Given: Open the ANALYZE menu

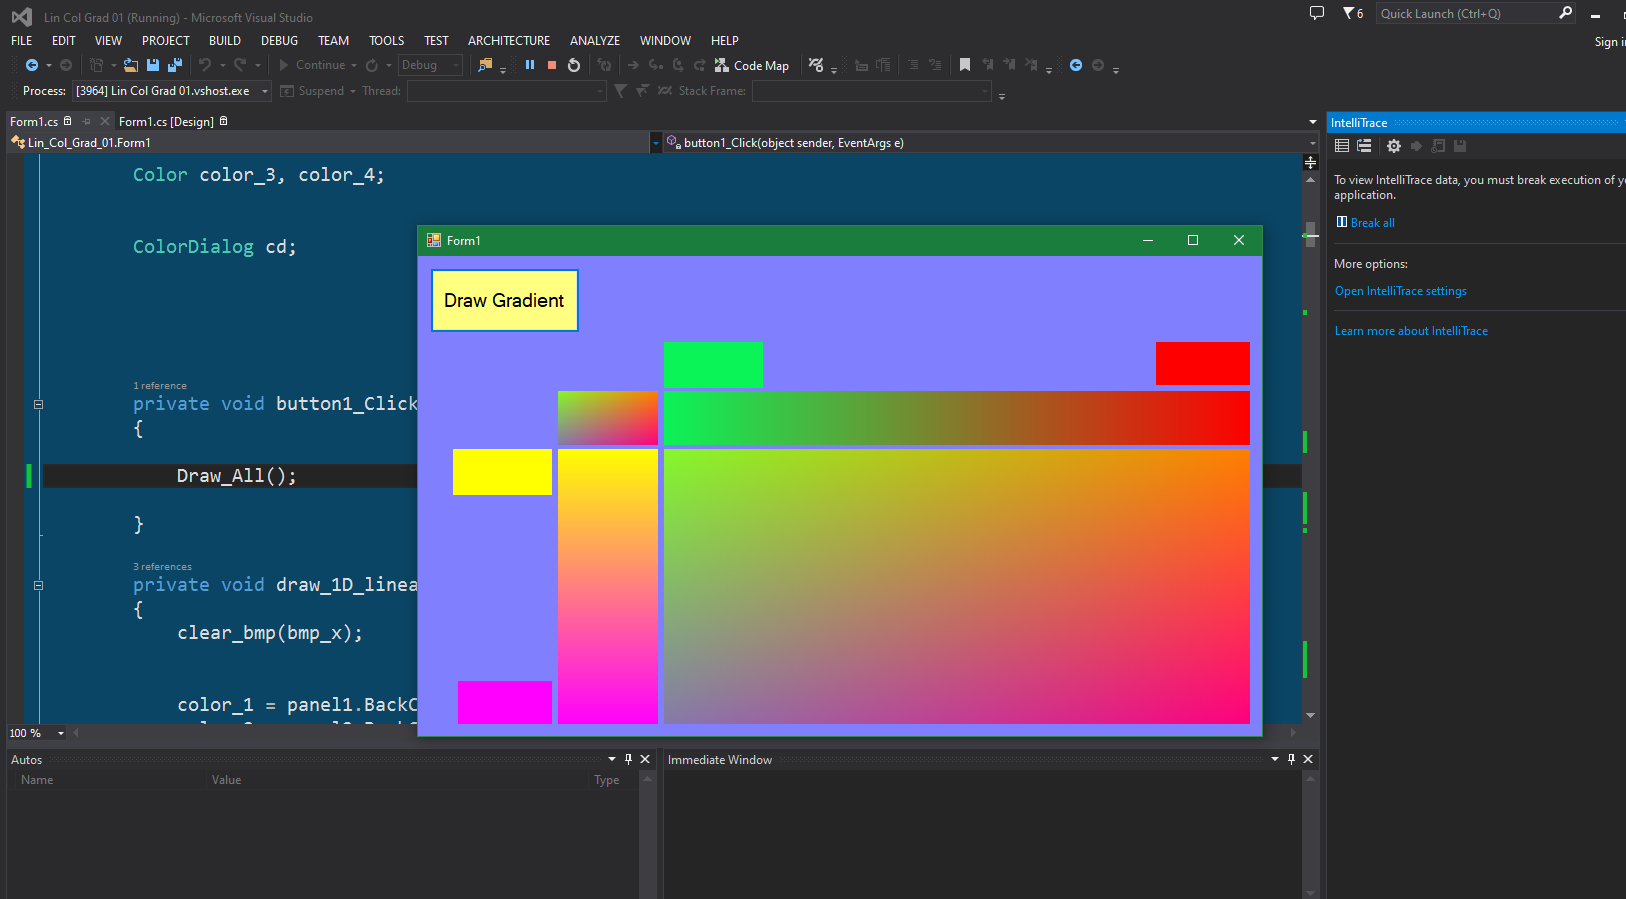Looking at the screenshot, I should [x=595, y=41].
